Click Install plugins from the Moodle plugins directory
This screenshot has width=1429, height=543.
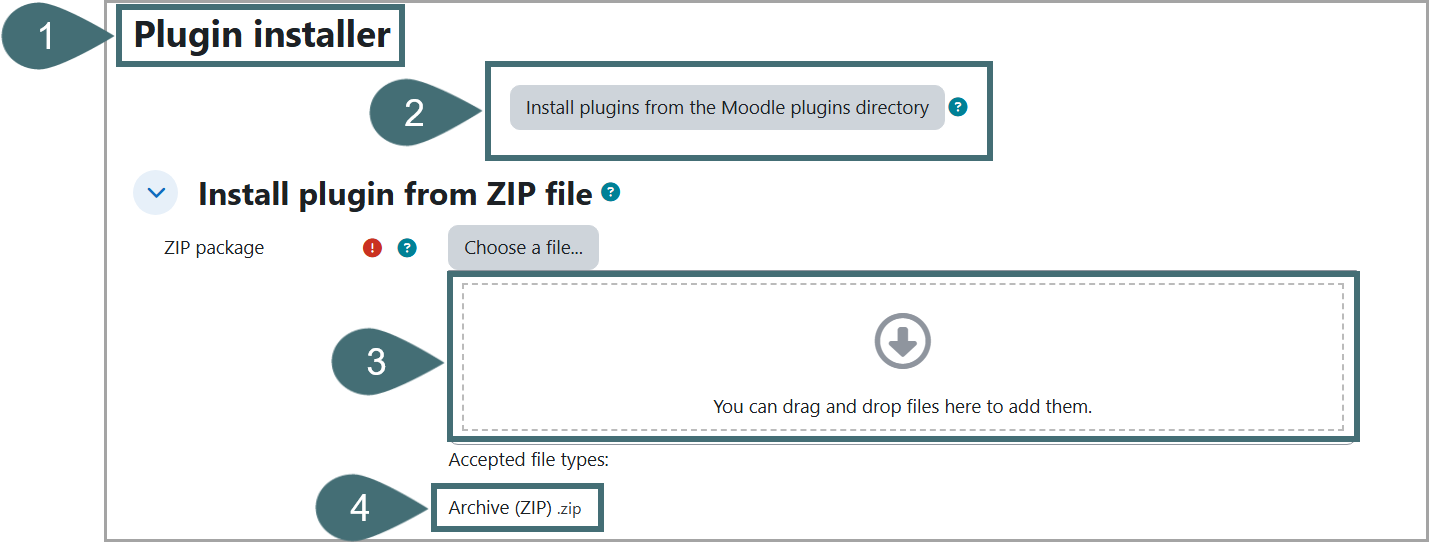coord(727,107)
